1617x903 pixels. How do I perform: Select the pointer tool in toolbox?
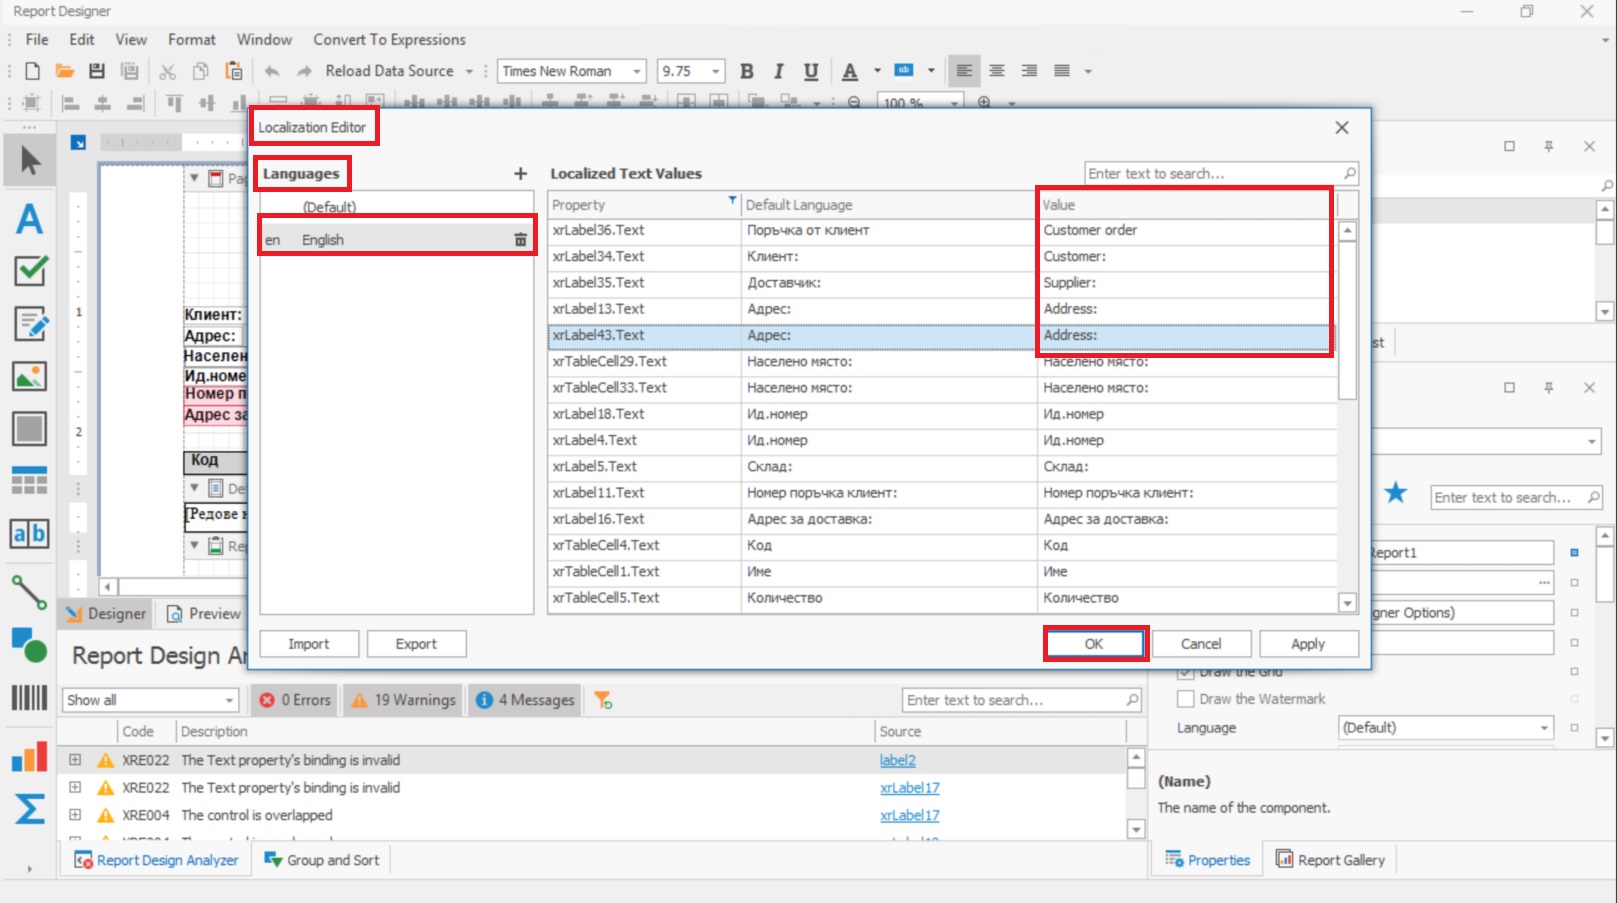pos(29,161)
